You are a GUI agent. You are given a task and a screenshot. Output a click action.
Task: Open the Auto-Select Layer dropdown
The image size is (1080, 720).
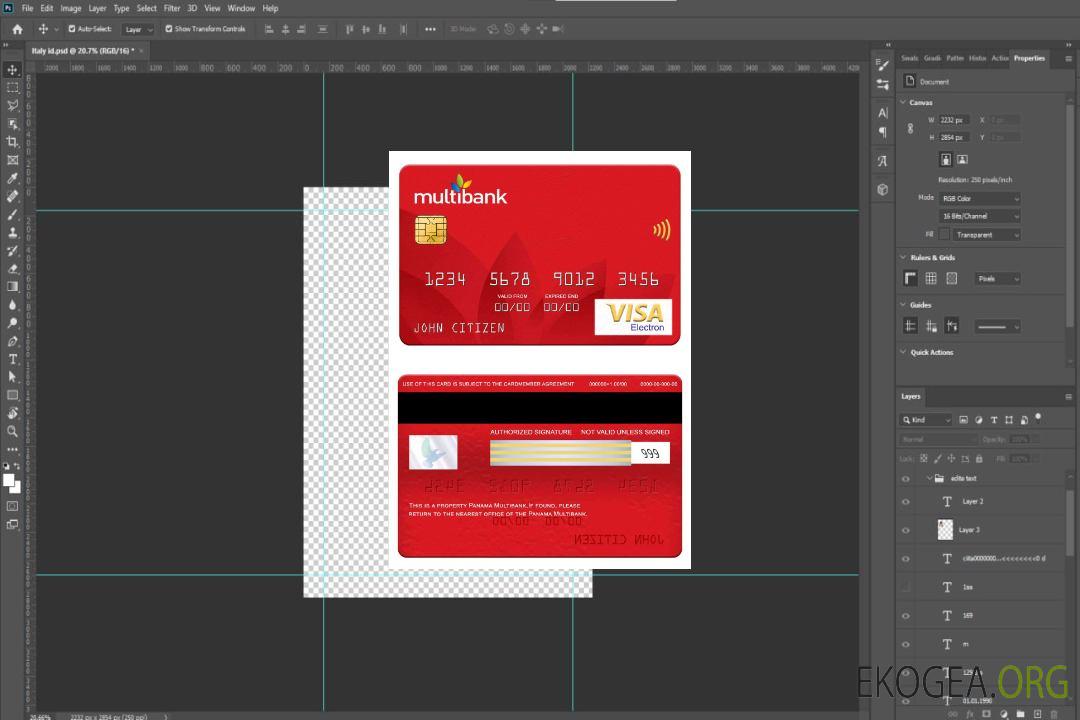(138, 29)
